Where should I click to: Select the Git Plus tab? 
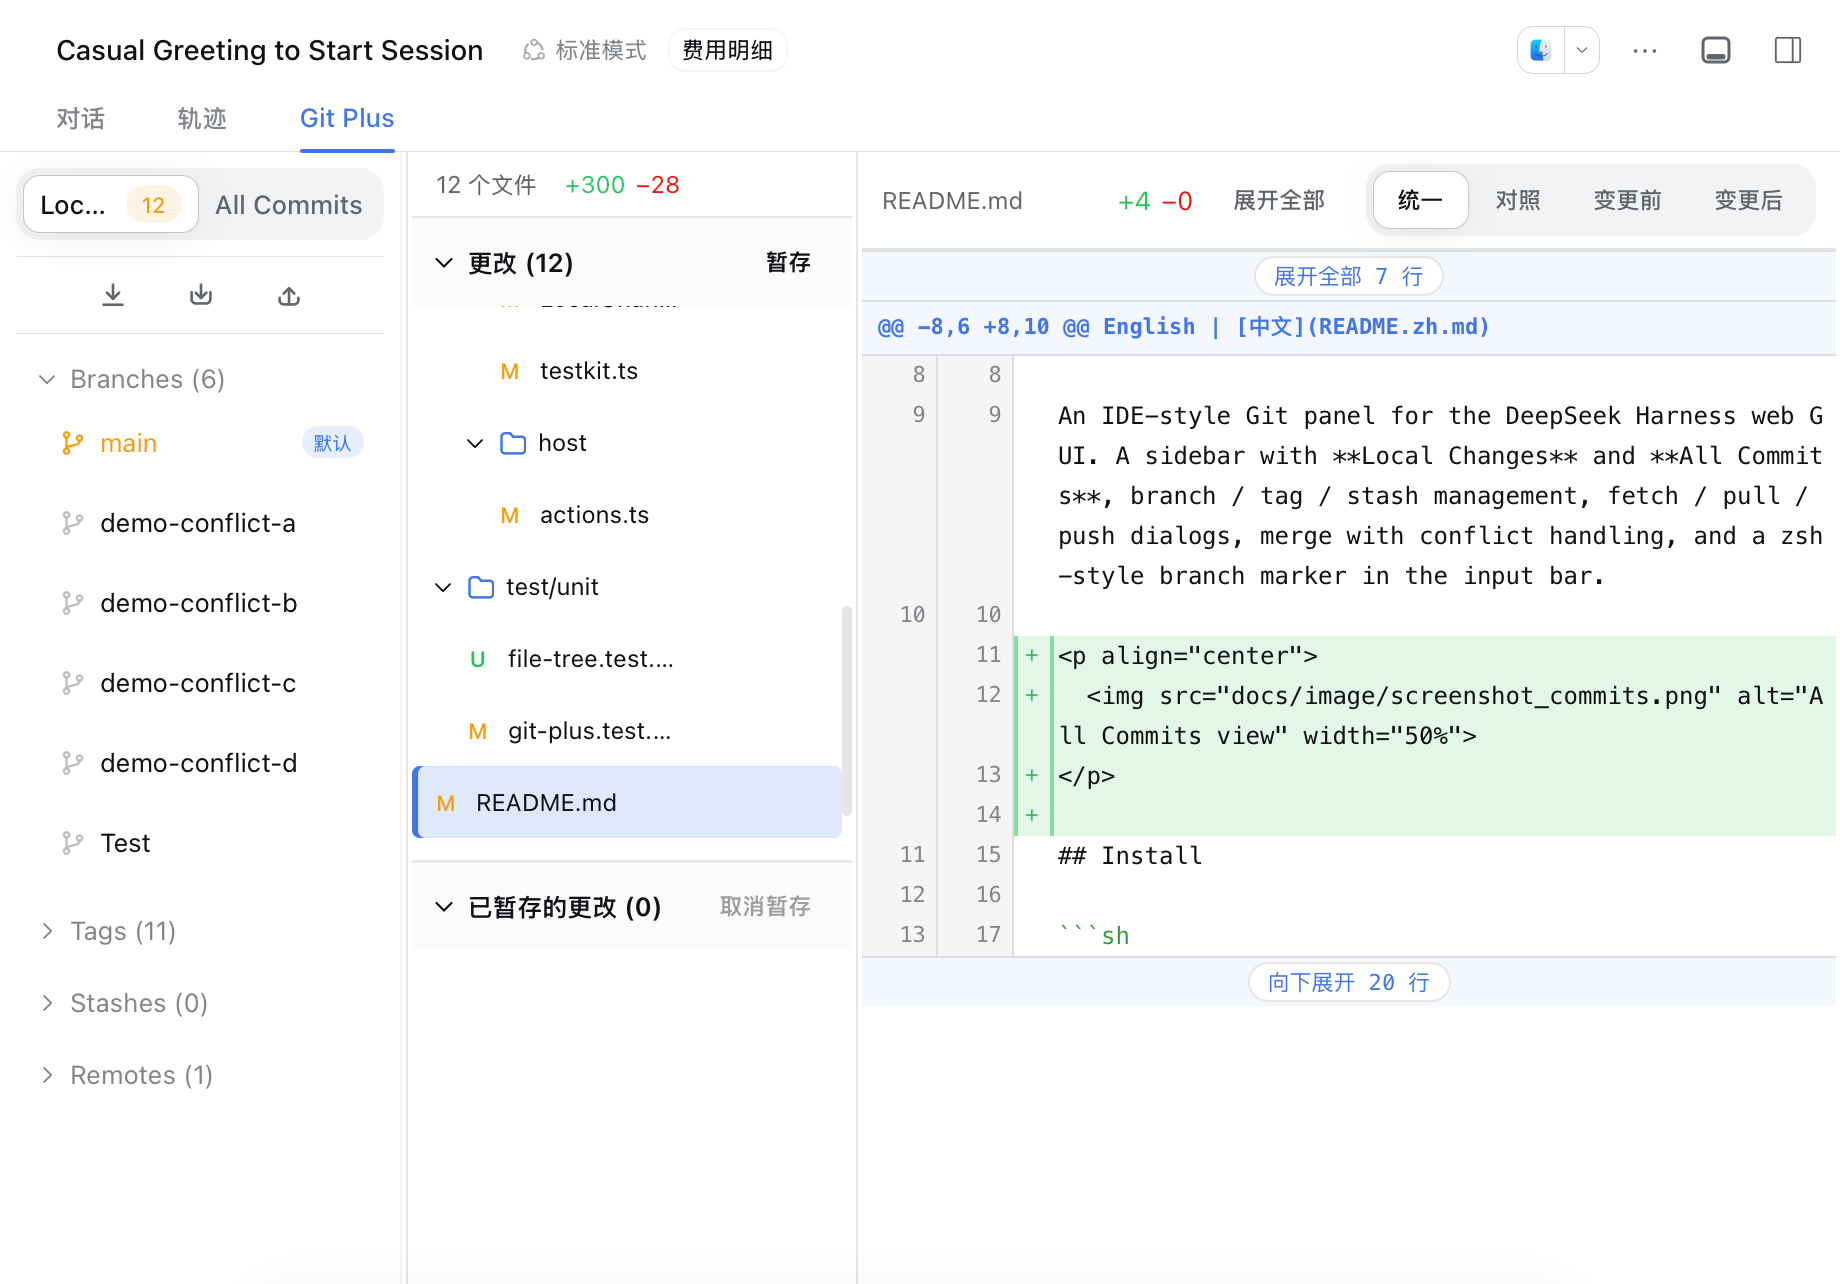tap(347, 119)
